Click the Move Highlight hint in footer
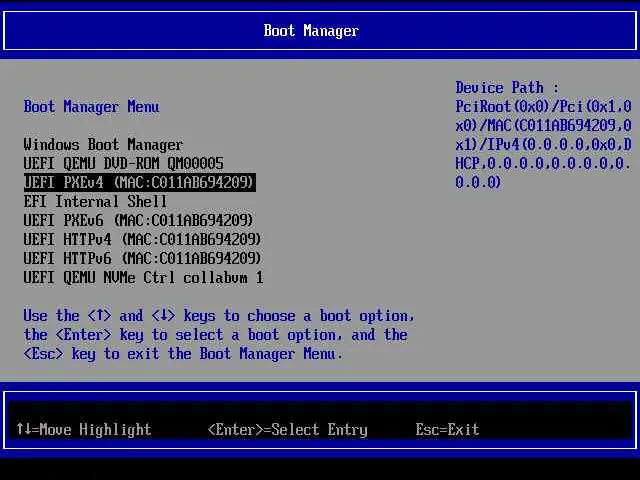The width and height of the screenshot is (640, 480). tap(84, 429)
